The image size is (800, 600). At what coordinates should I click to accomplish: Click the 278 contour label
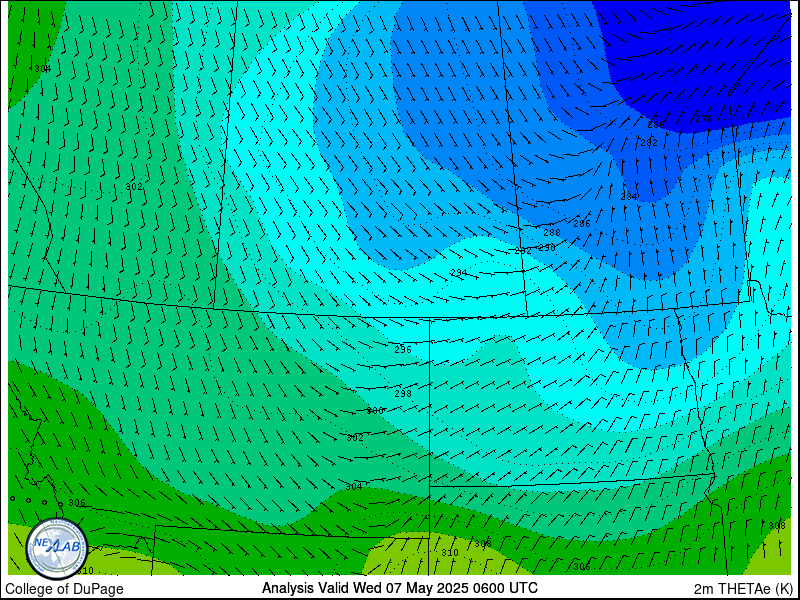(x=704, y=119)
